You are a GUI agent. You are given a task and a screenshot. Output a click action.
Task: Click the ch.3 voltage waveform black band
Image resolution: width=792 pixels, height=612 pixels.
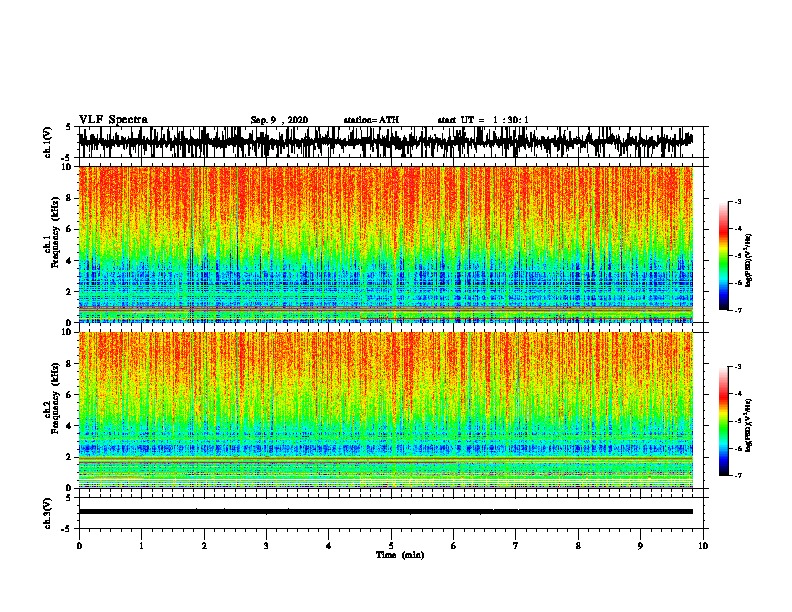point(385,512)
